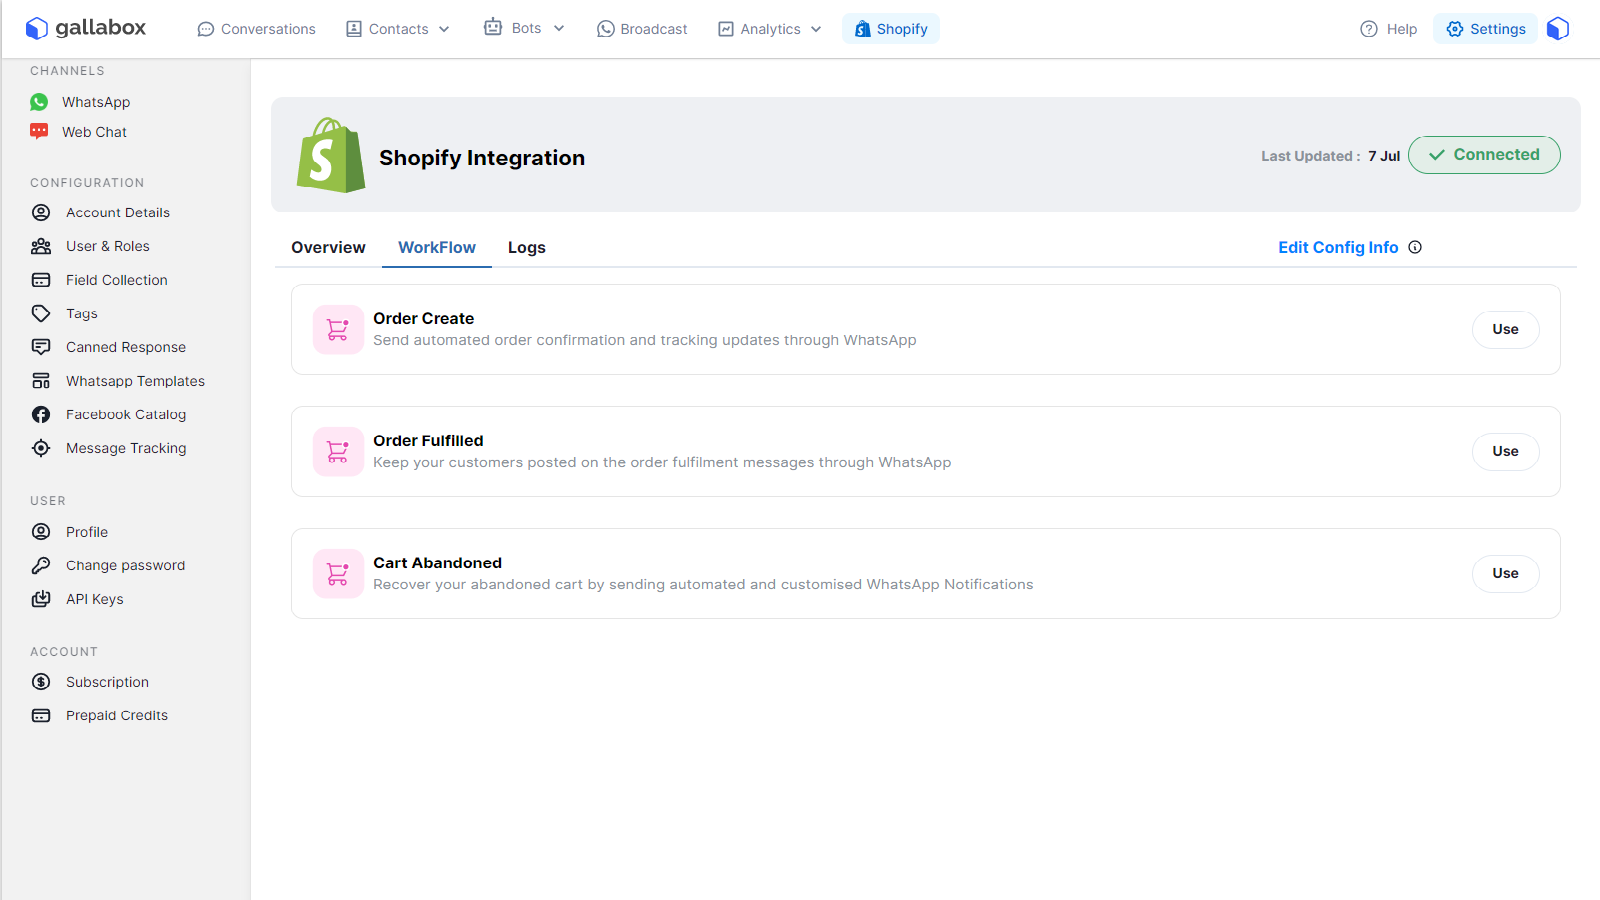Use the Order Fulfilled workflow
Viewport: 1600px width, 900px height.
pyautogui.click(x=1505, y=451)
